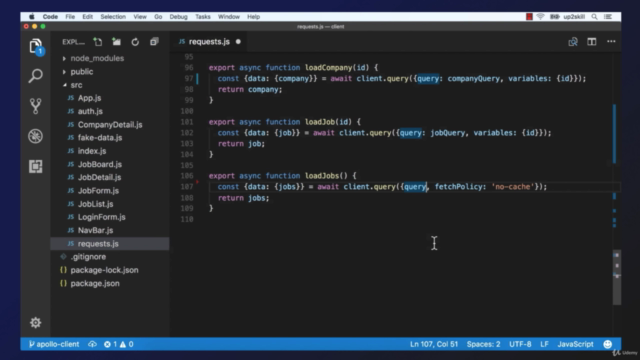Open the Notification Center icon
This screenshot has height=360, width=640.
[608, 17]
